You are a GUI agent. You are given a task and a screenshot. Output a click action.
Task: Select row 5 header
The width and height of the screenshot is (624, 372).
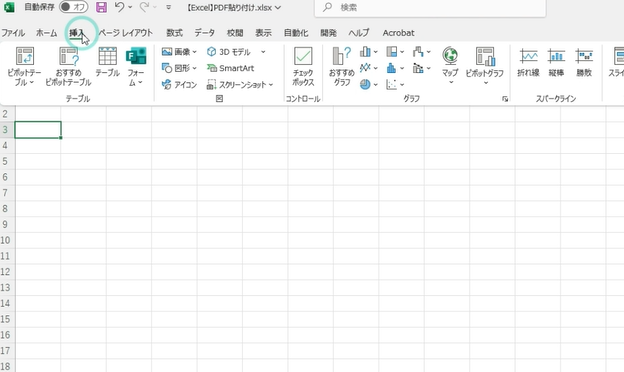click(x=7, y=161)
